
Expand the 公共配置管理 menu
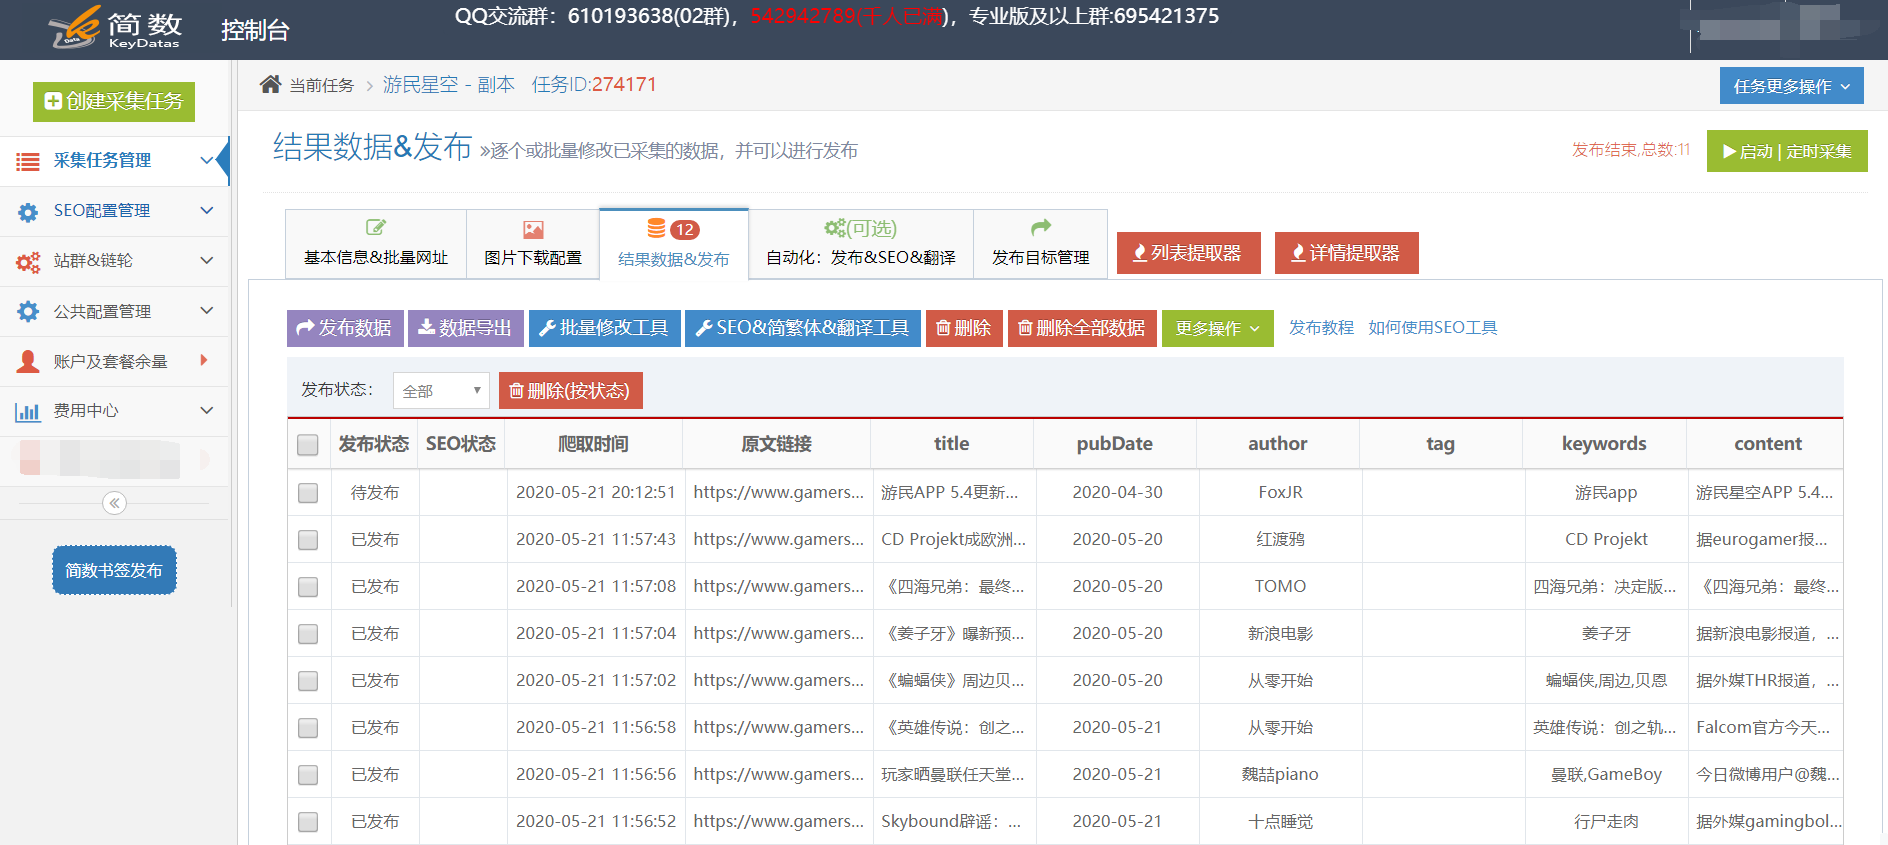pos(207,310)
